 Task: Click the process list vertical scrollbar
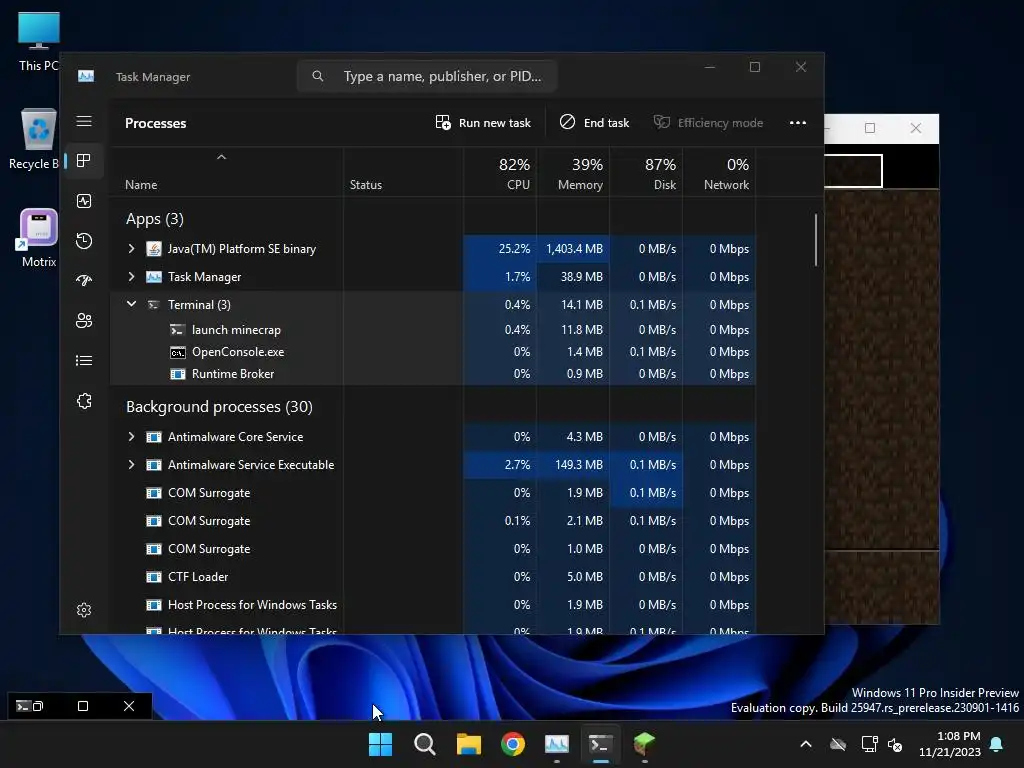click(816, 240)
